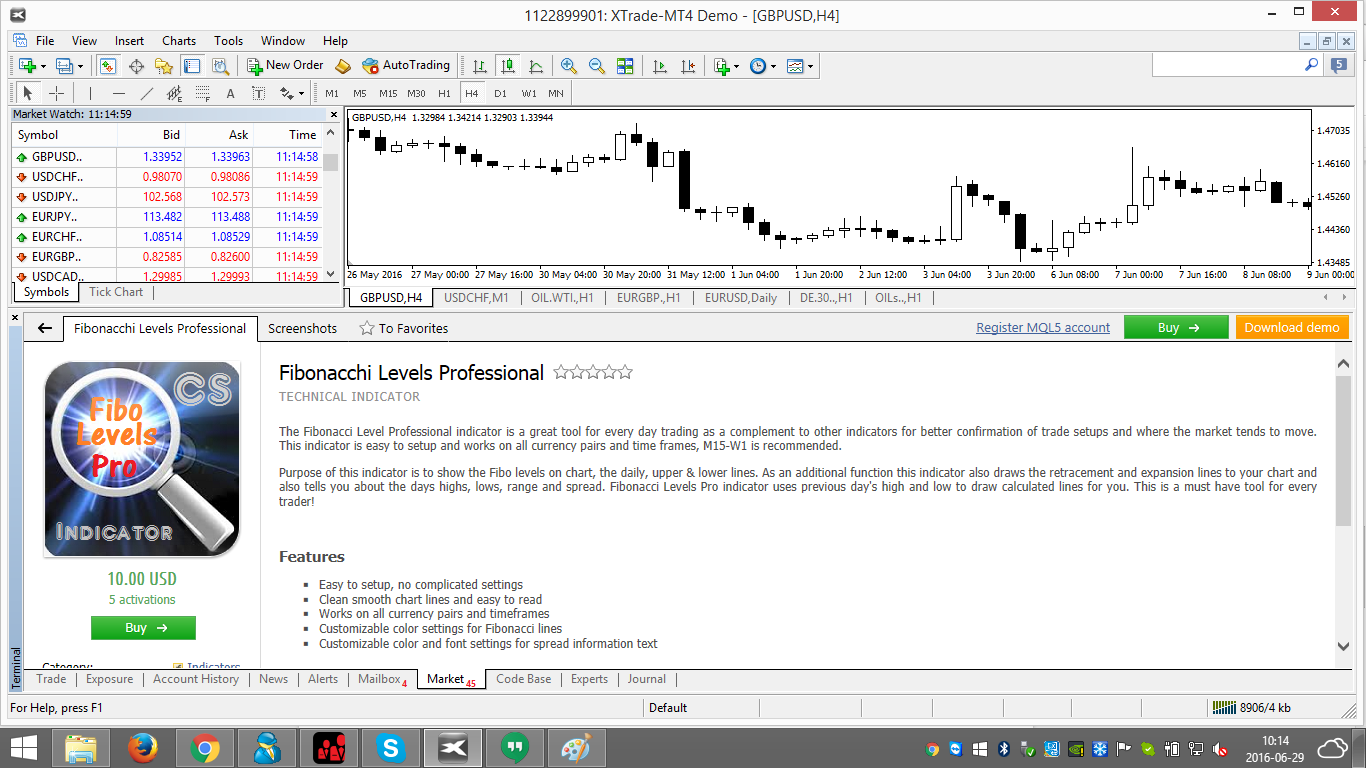Open the Screenshots tab
Image resolution: width=1366 pixels, height=768 pixels.
point(302,328)
